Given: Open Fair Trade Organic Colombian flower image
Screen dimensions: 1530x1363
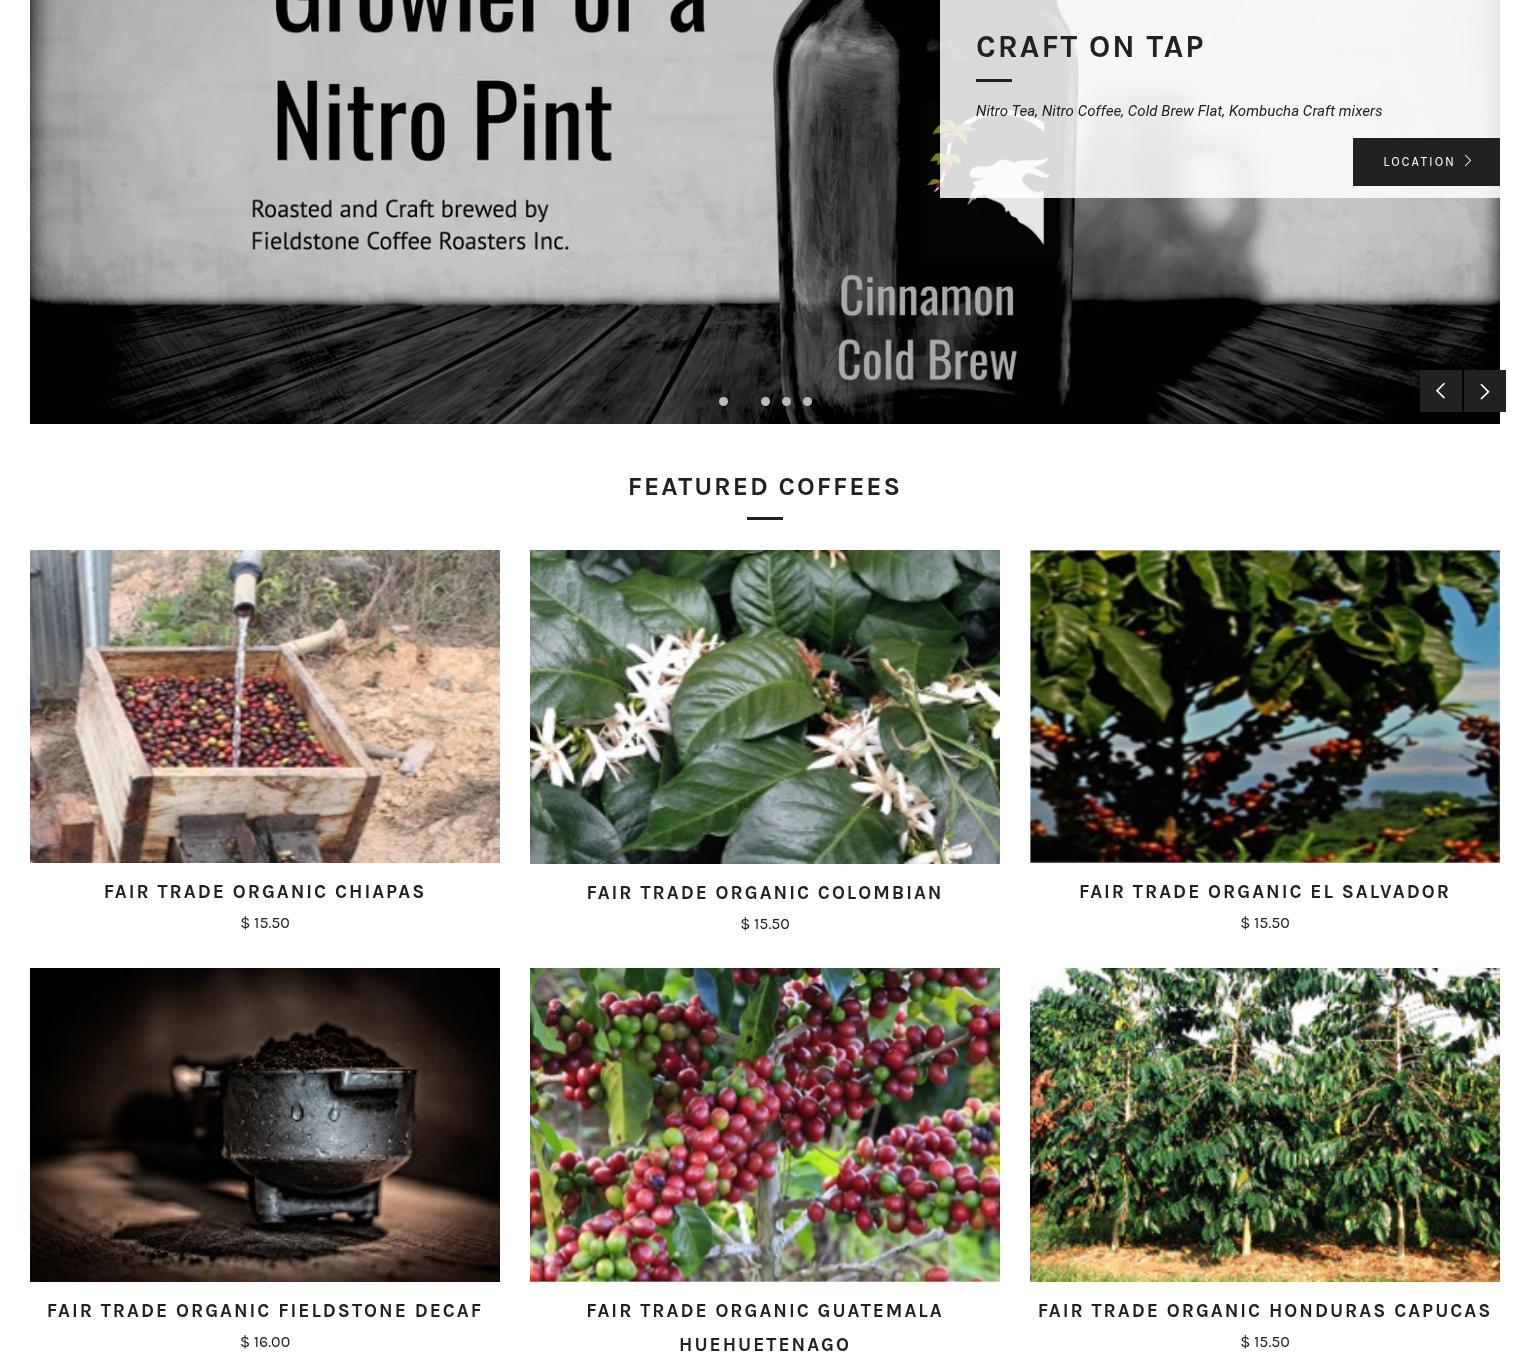Looking at the screenshot, I should tap(765, 707).
